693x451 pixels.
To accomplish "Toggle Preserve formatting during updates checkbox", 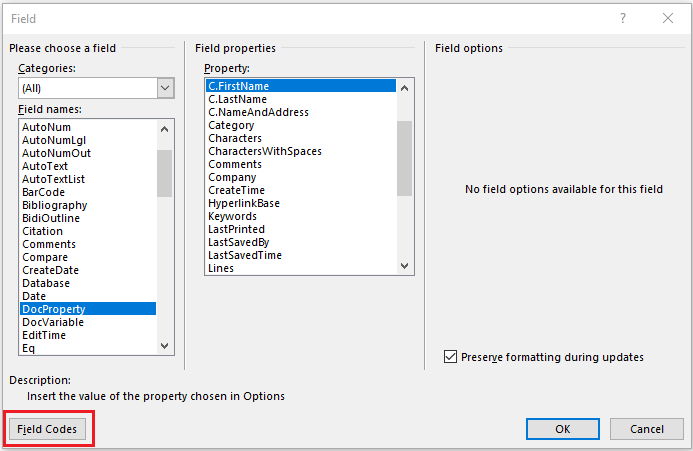I will pyautogui.click(x=450, y=356).
